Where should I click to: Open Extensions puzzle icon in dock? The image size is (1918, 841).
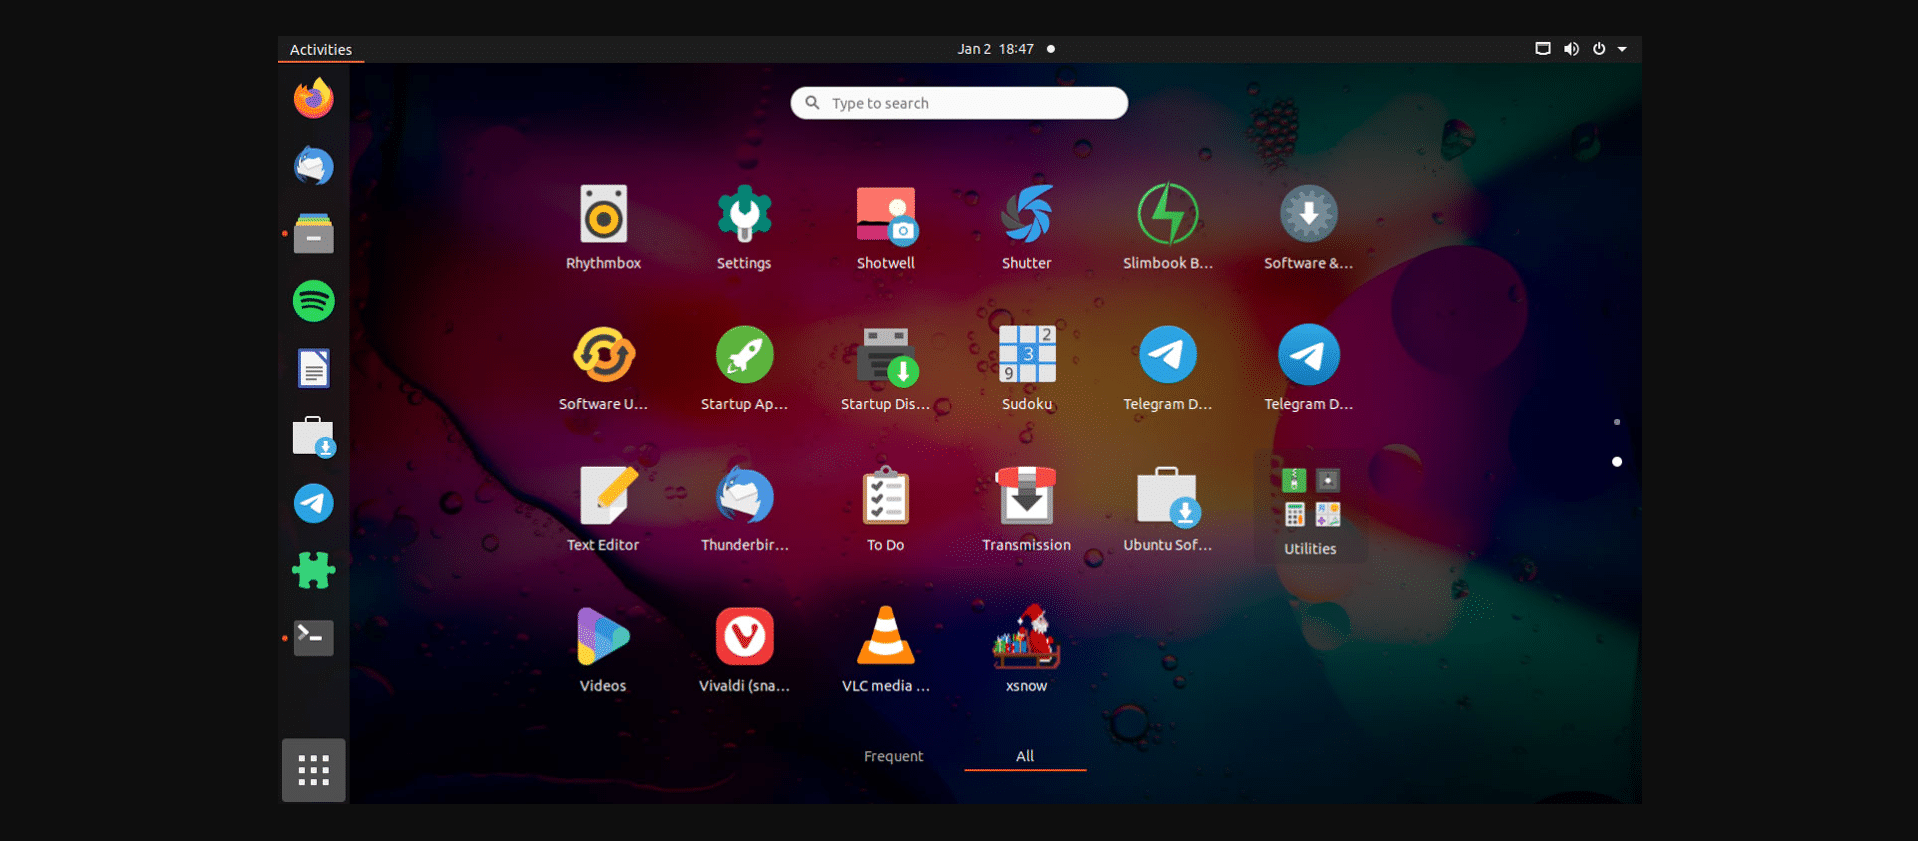(x=314, y=571)
